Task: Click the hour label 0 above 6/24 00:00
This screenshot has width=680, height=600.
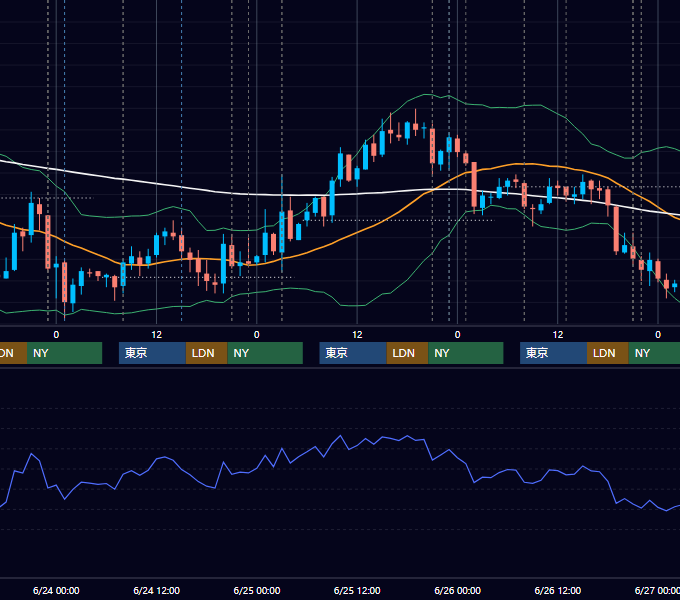Action: click(x=56, y=335)
